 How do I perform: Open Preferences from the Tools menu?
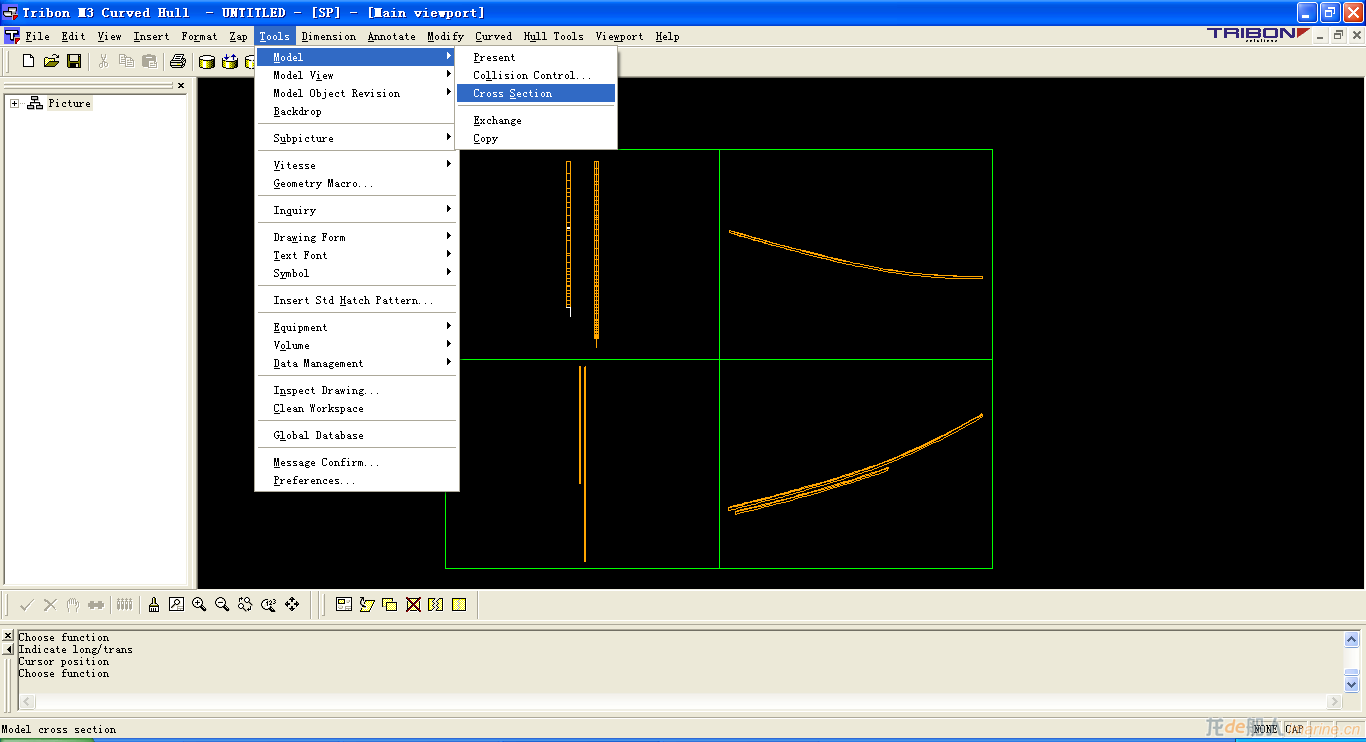click(357, 480)
